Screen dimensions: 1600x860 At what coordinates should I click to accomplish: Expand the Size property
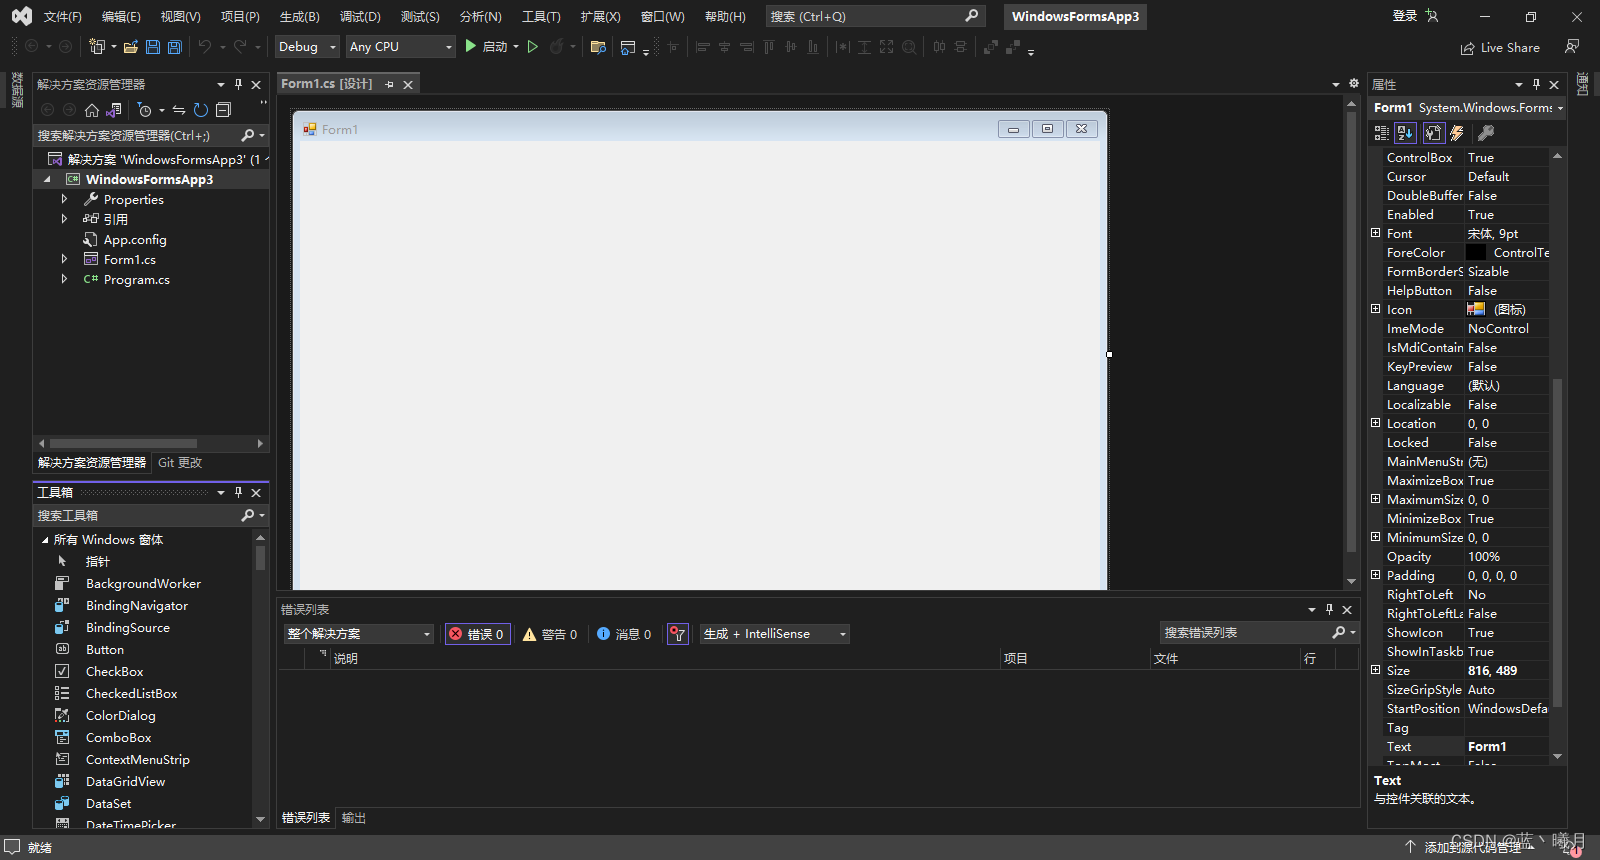(1376, 670)
